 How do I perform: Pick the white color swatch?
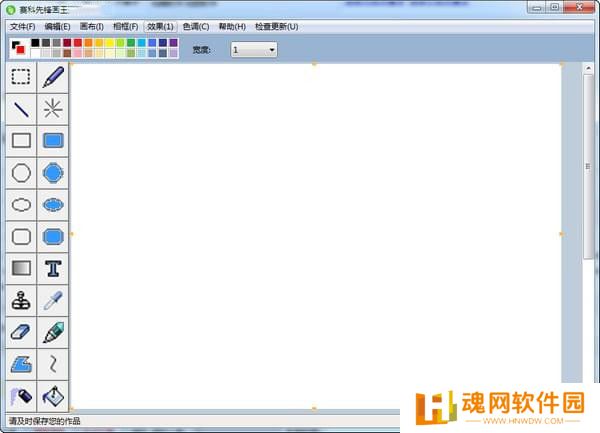tap(35, 53)
